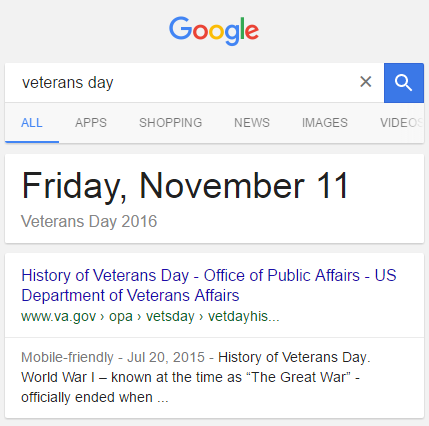The image size is (429, 426).
Task: Select the ALL results tab
Action: [x=32, y=123]
